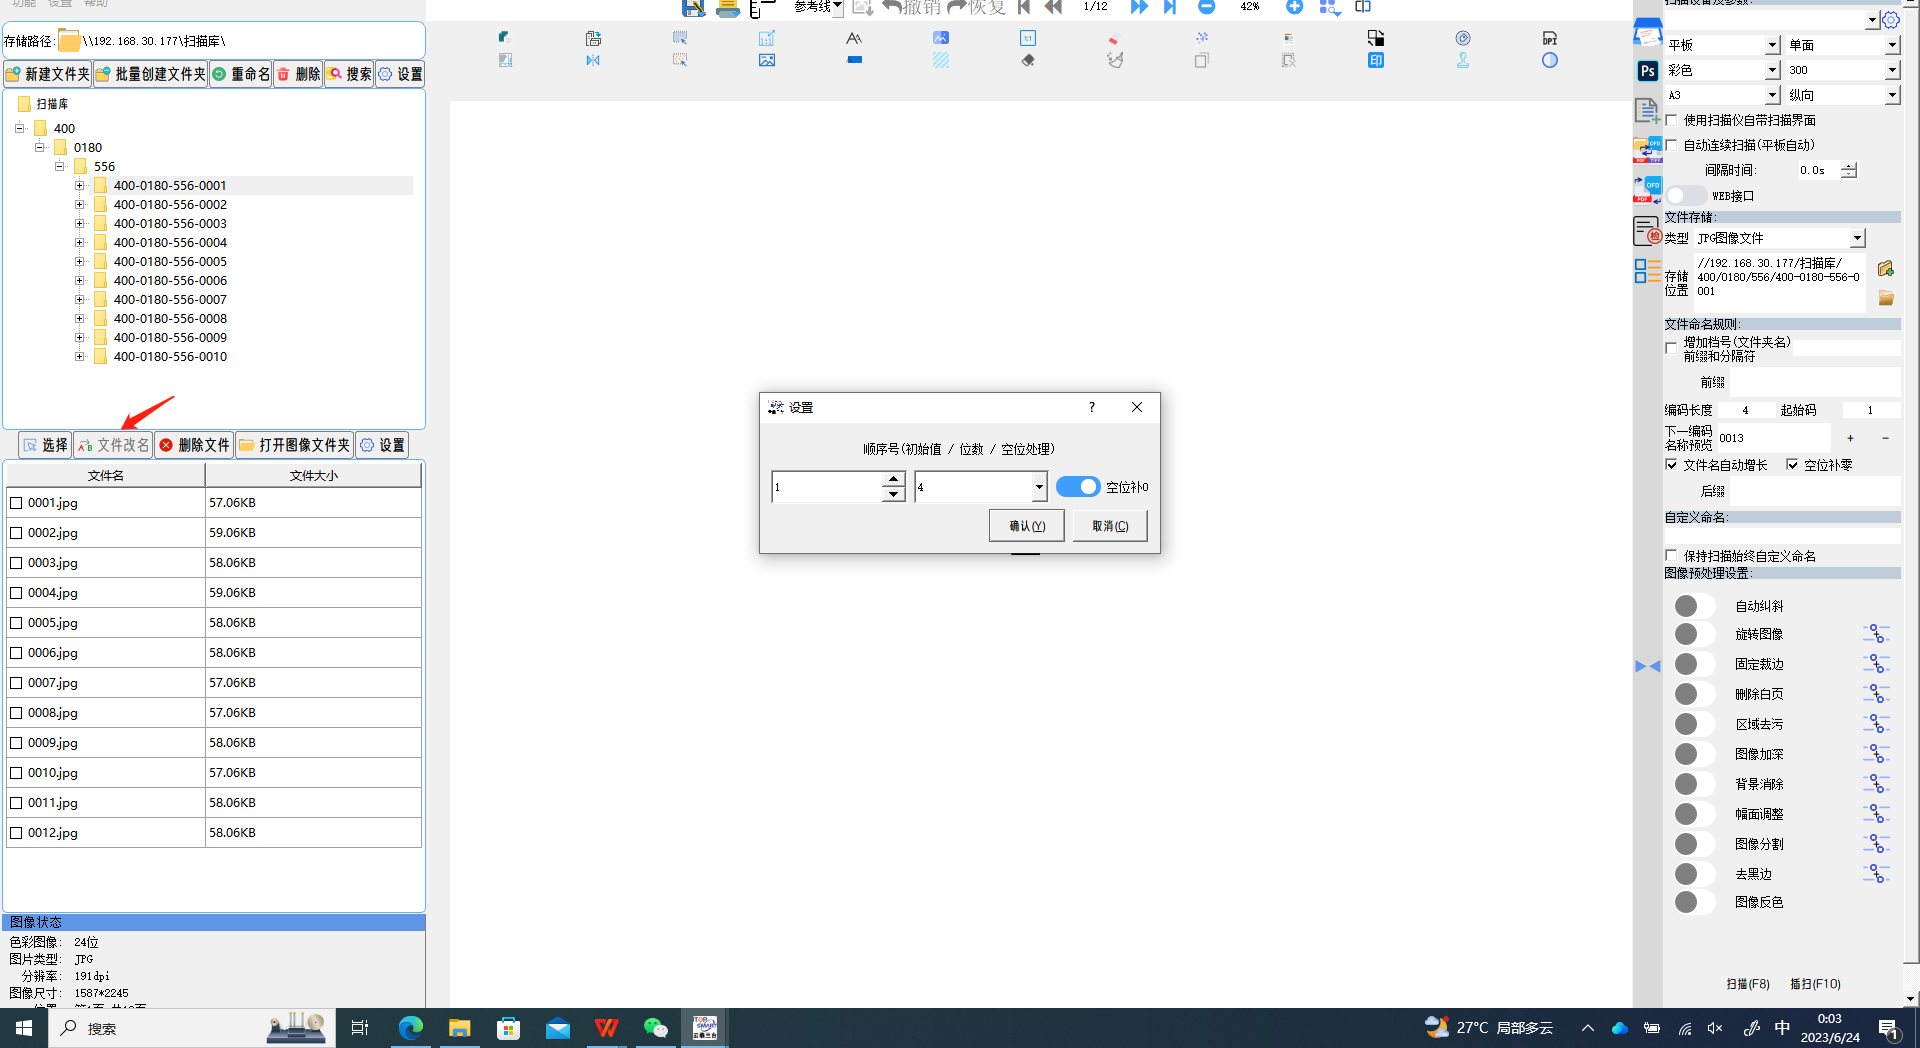Click the DPI tool icon in toolbar

[x=1549, y=39]
